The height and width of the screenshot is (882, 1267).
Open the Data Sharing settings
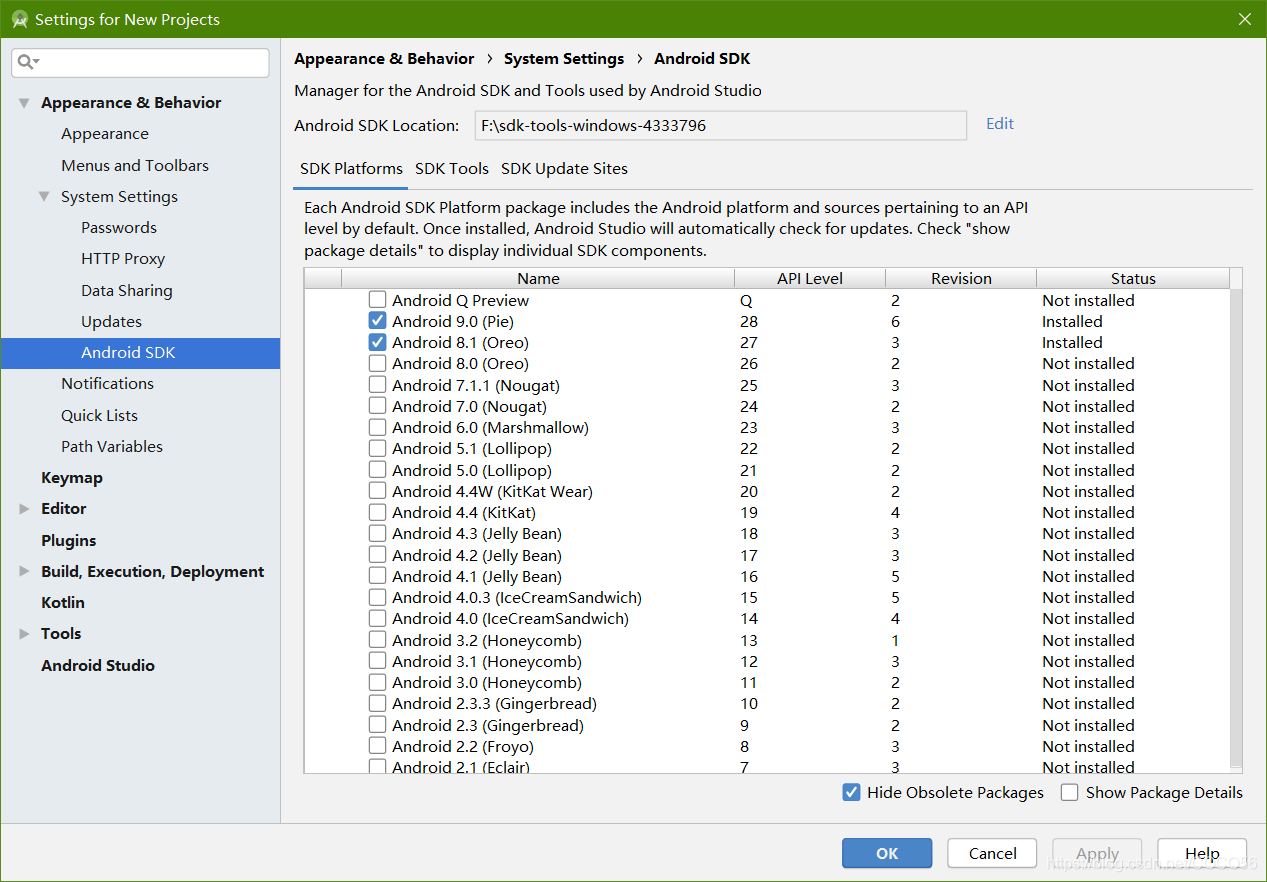127,291
